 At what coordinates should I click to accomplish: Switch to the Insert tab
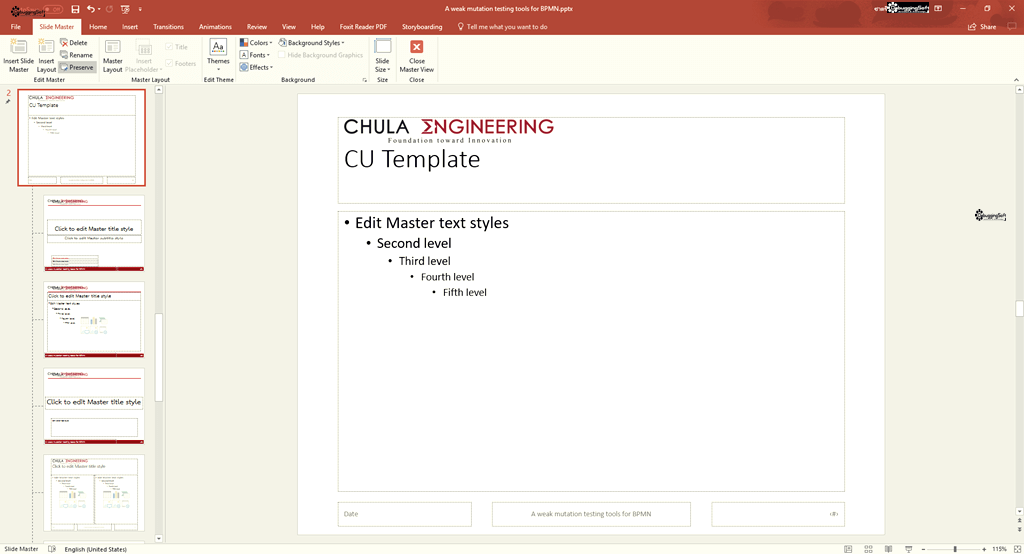(130, 27)
